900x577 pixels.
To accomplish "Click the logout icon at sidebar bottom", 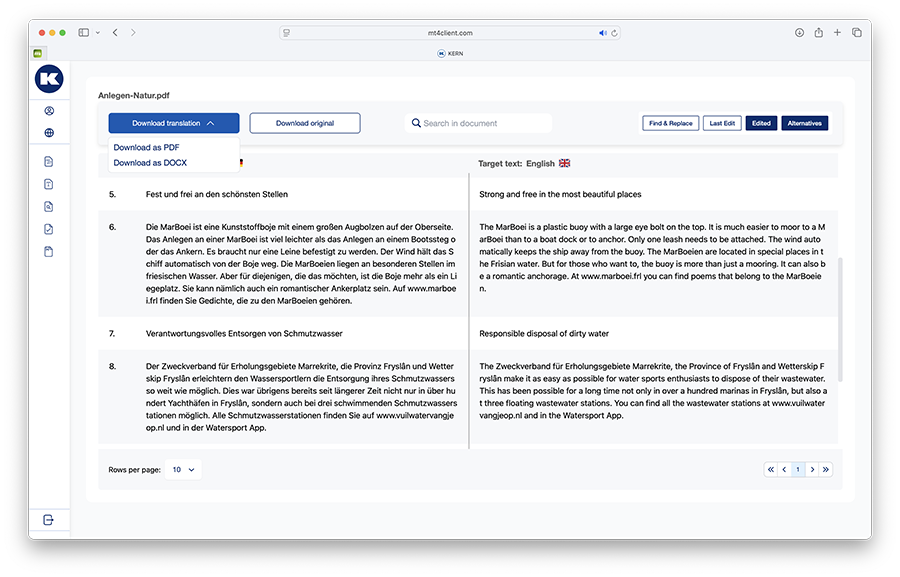I will (49, 520).
